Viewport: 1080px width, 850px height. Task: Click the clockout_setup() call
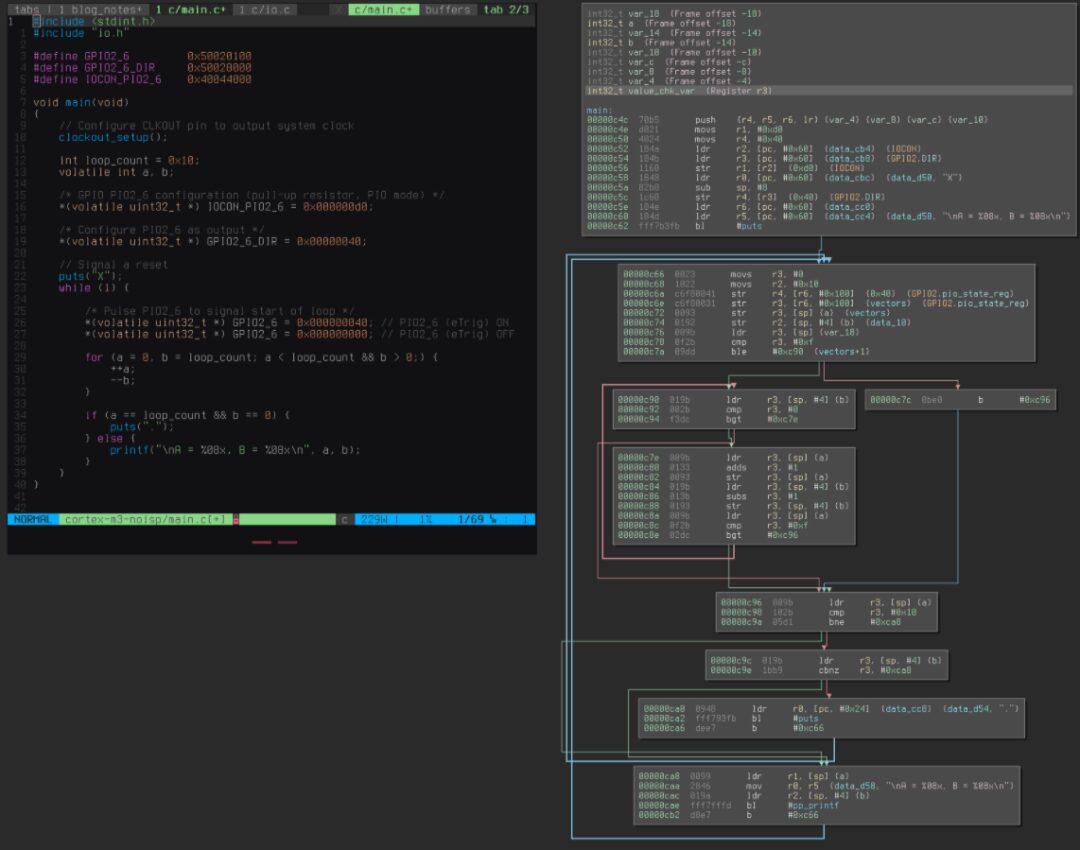(113, 137)
